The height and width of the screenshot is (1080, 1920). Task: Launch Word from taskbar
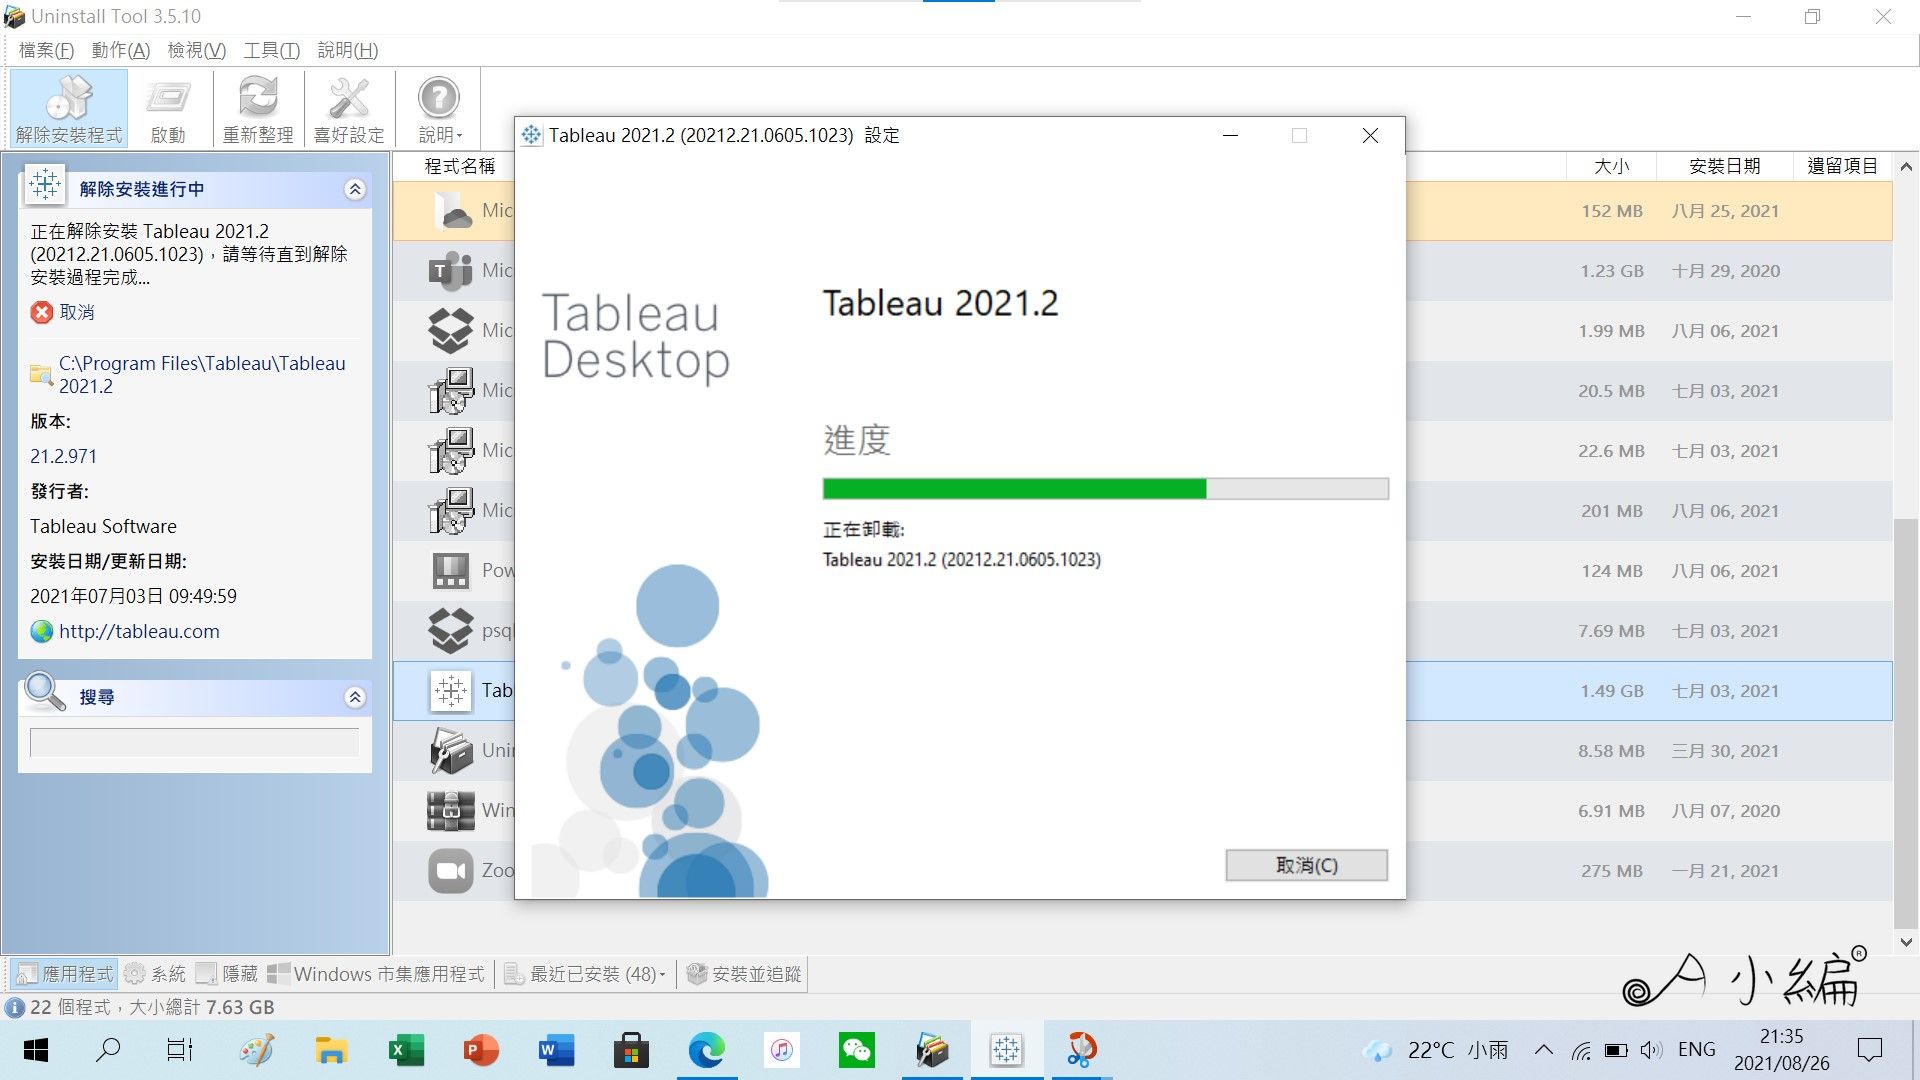point(556,1050)
